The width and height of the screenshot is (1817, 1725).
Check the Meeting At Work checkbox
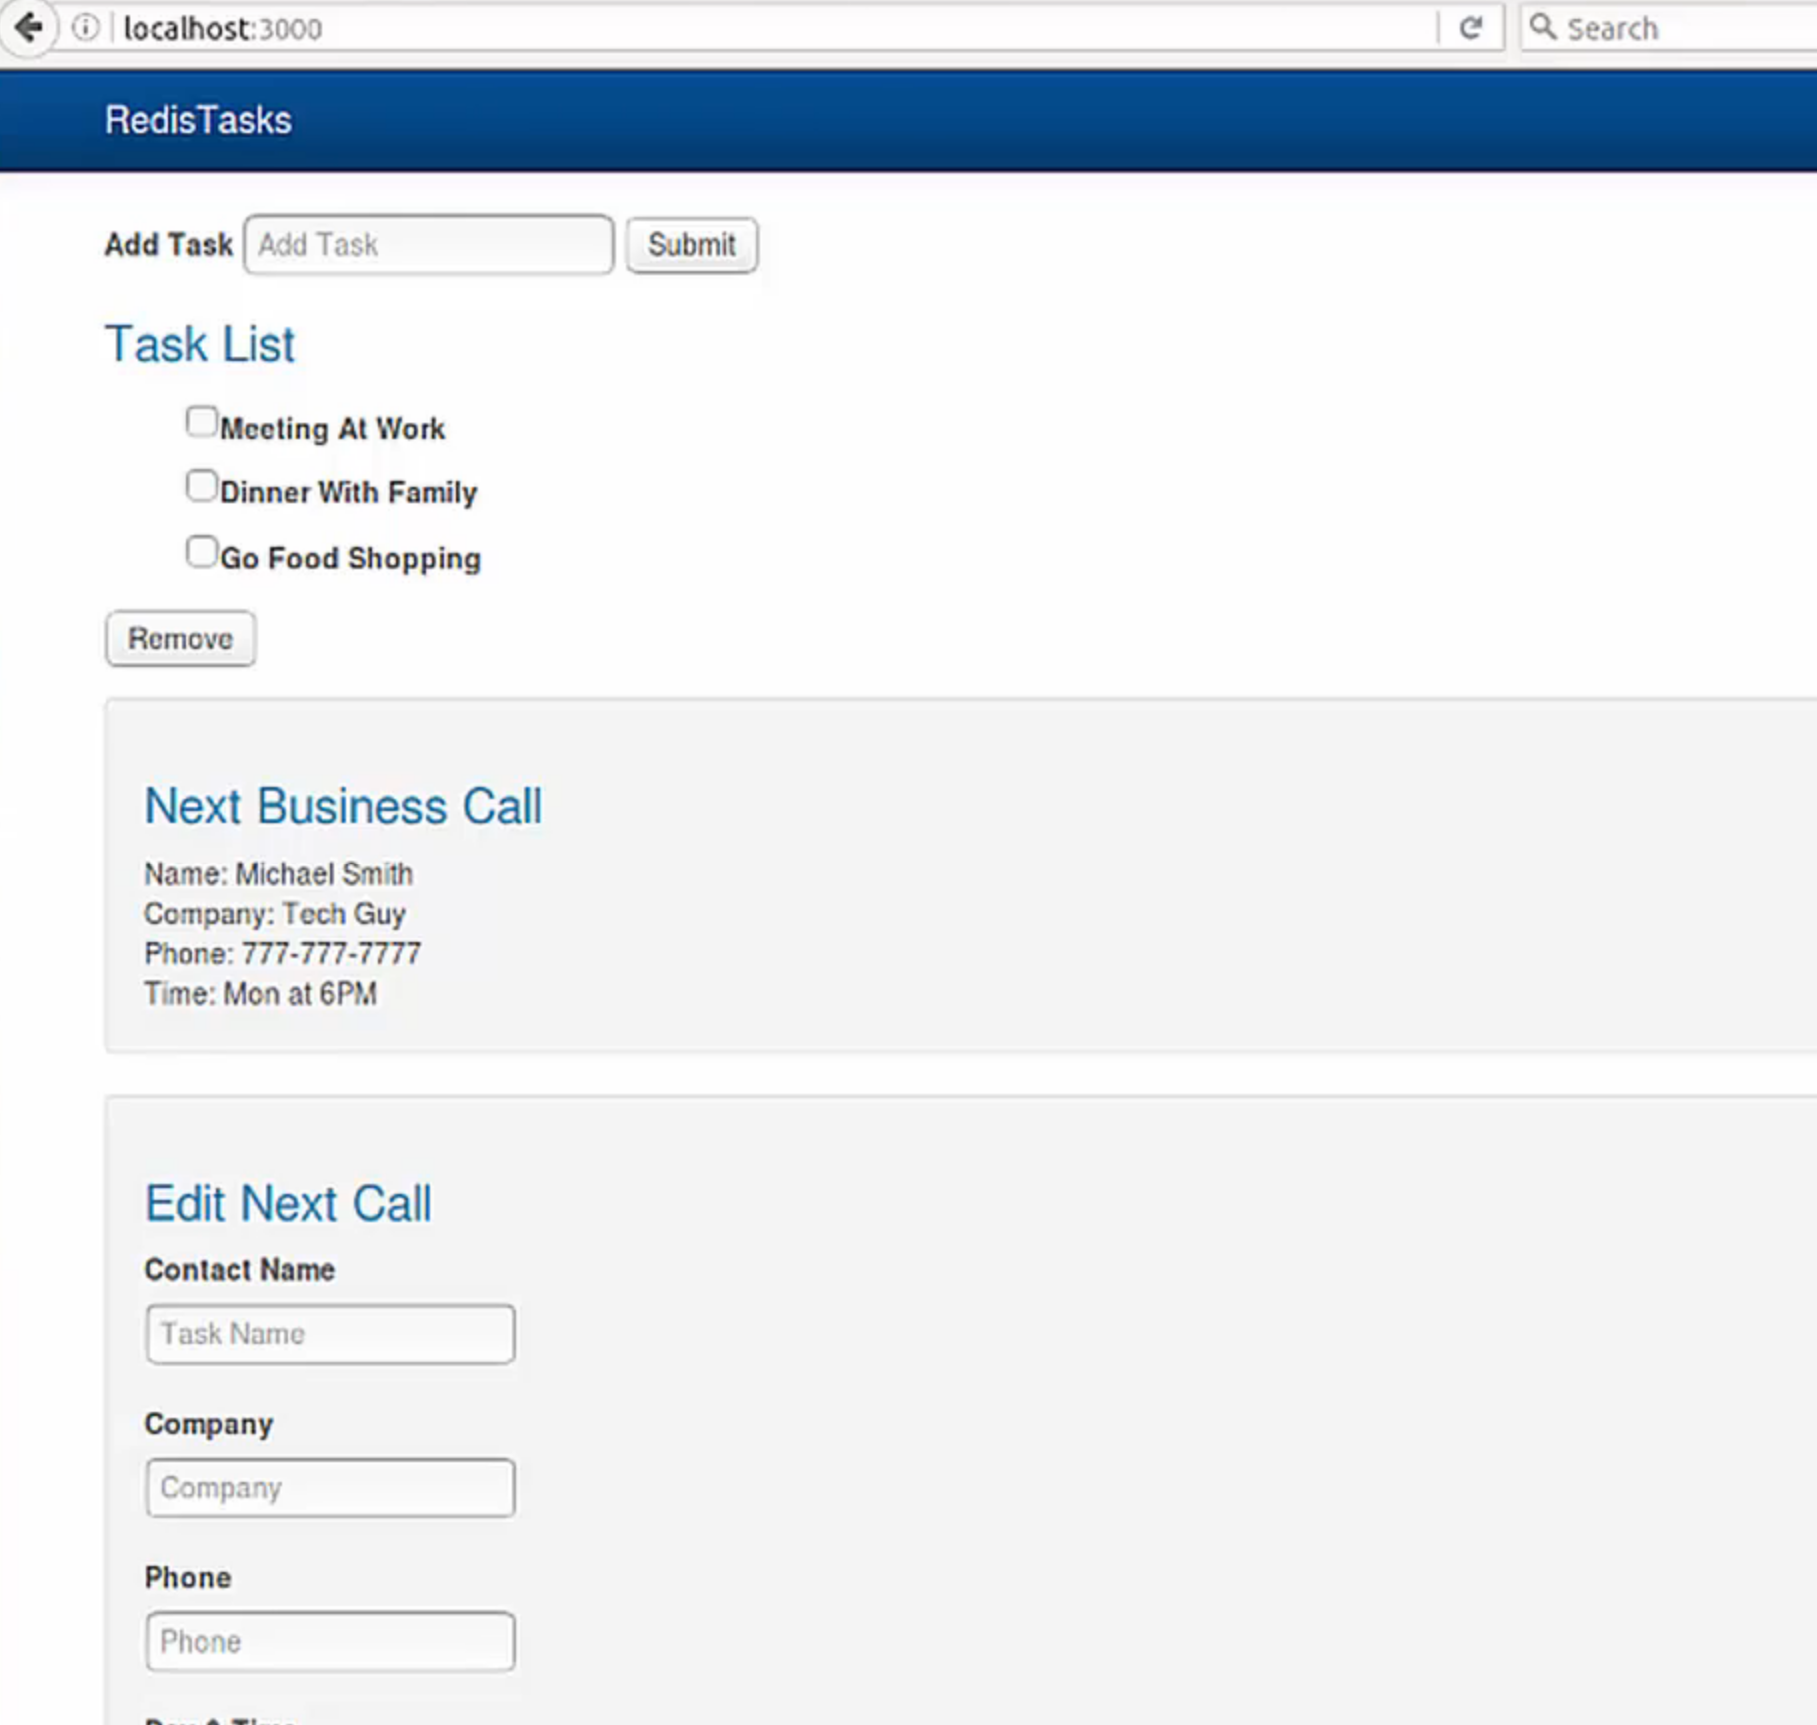point(201,422)
